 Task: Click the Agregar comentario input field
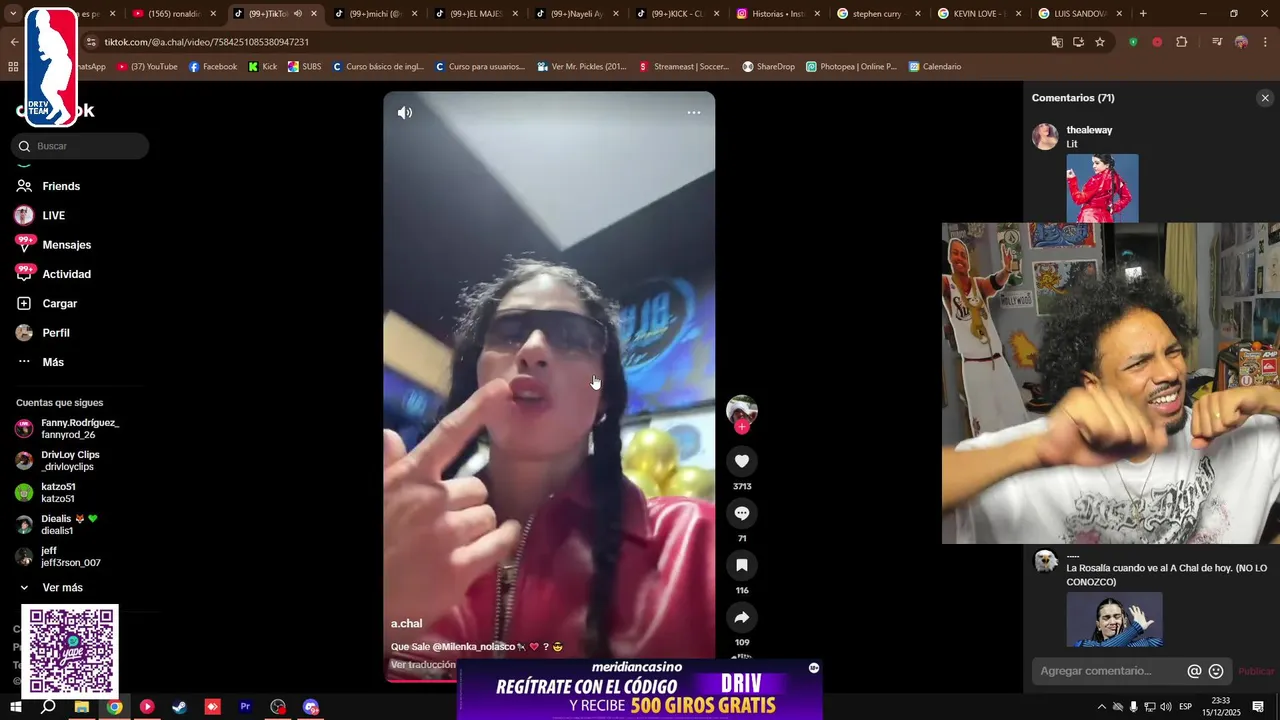[x=1110, y=671]
